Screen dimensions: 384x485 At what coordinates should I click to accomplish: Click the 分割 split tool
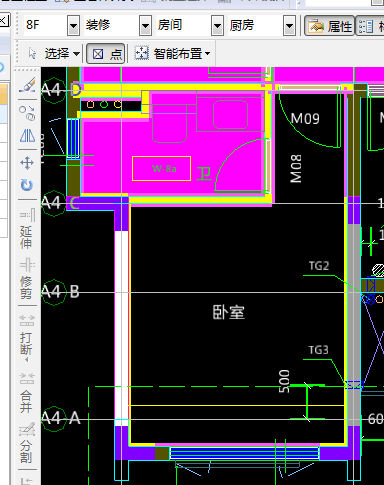point(27,443)
